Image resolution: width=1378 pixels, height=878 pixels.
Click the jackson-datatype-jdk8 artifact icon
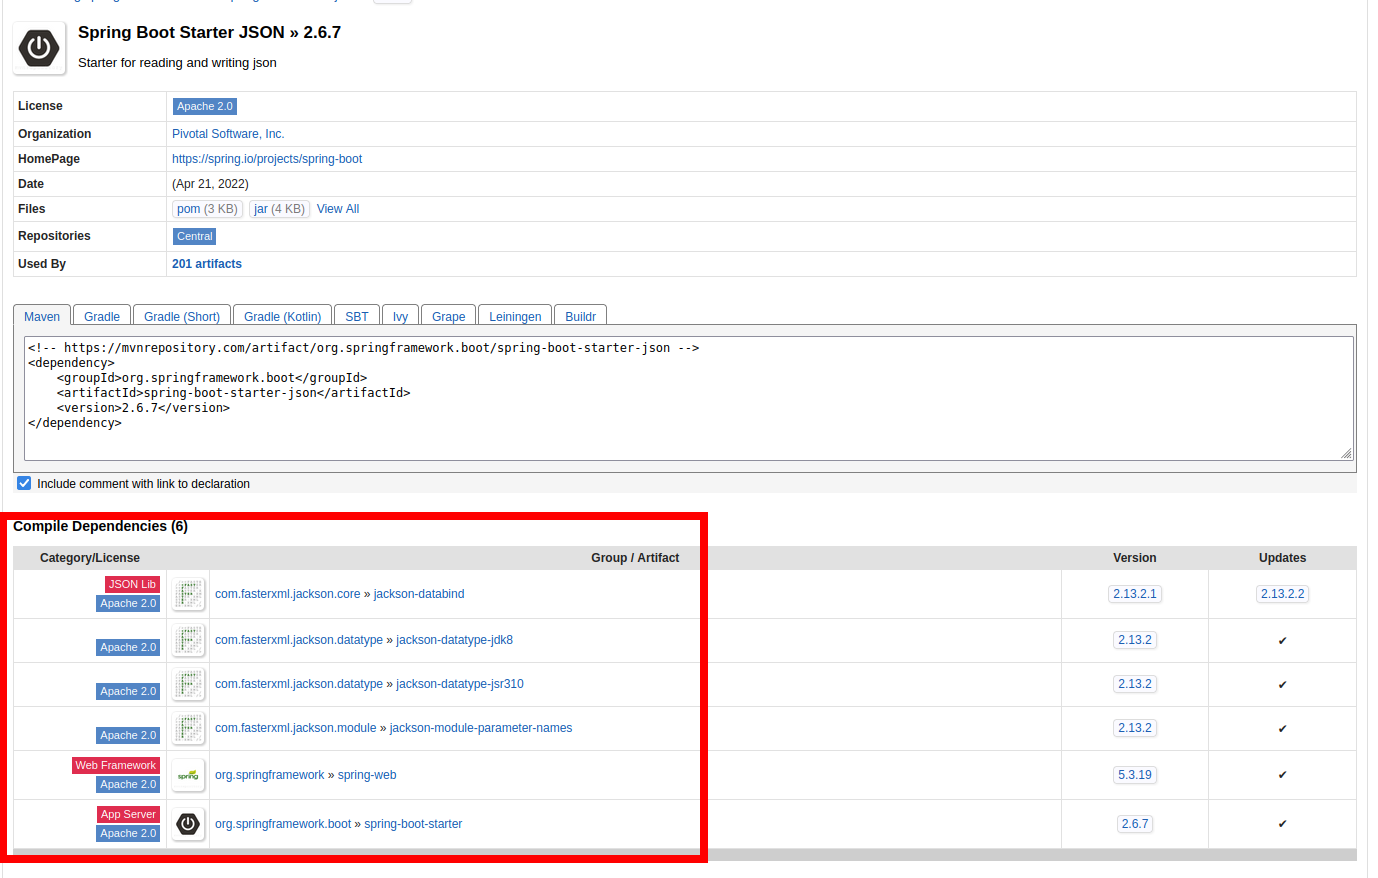(188, 640)
